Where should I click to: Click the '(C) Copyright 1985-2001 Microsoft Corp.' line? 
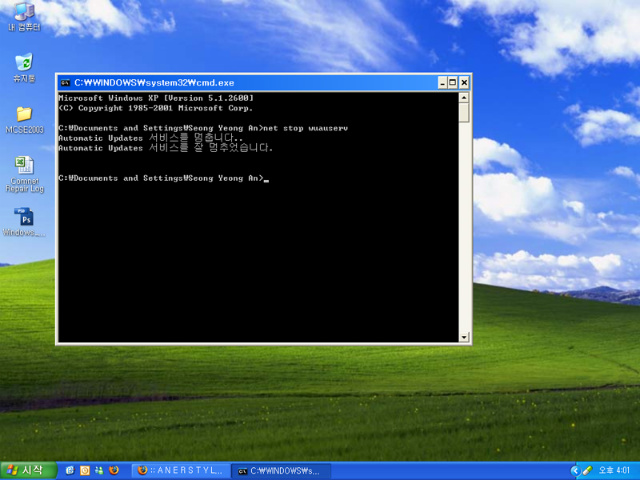click(x=156, y=108)
